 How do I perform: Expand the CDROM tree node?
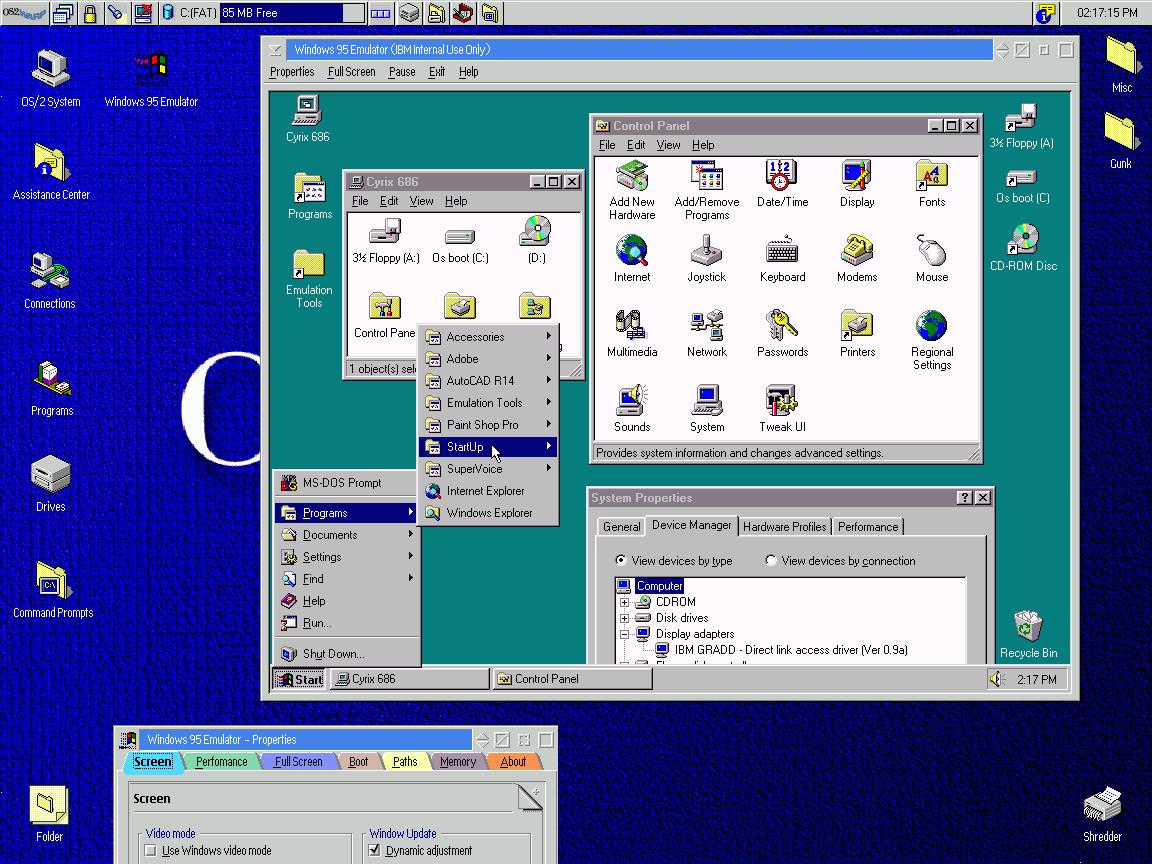pyautogui.click(x=624, y=602)
